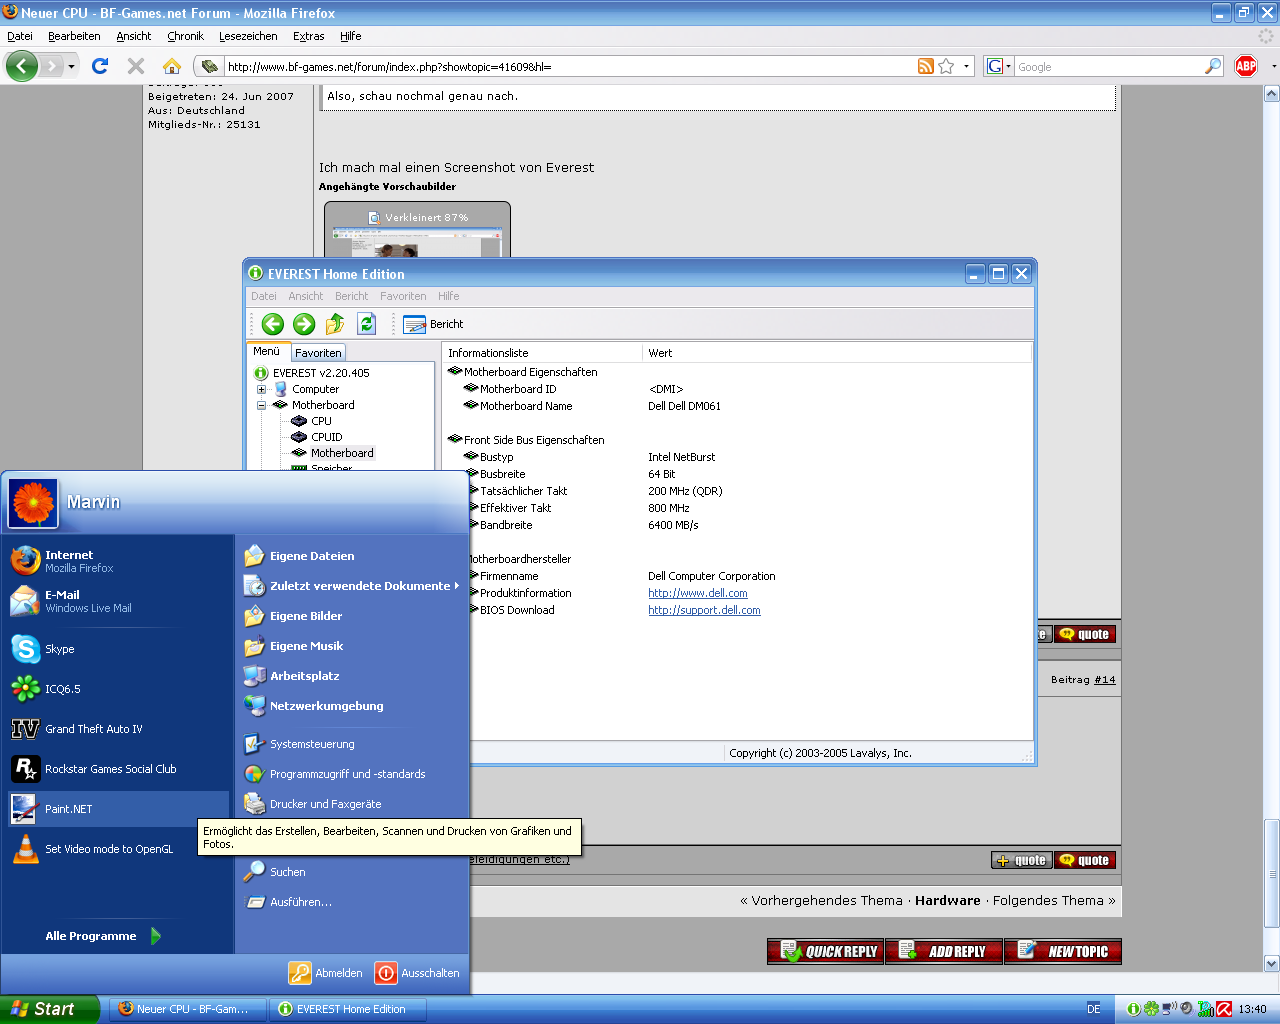Click the red Avira umbrella tray icon
Screen dimensions: 1280x1024
coord(1224,1009)
